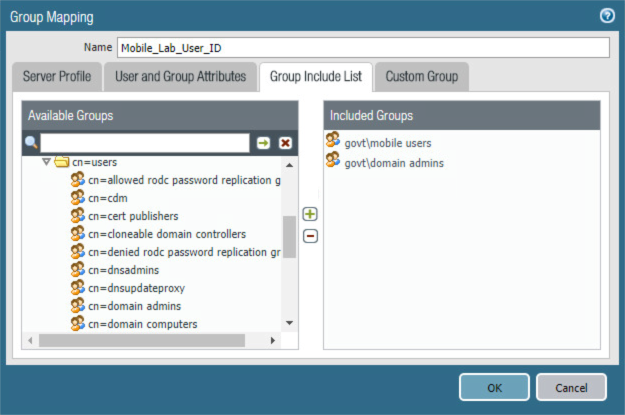Collapse the cn=users tree node
Screen dimensions: 625x415
tap(46, 161)
